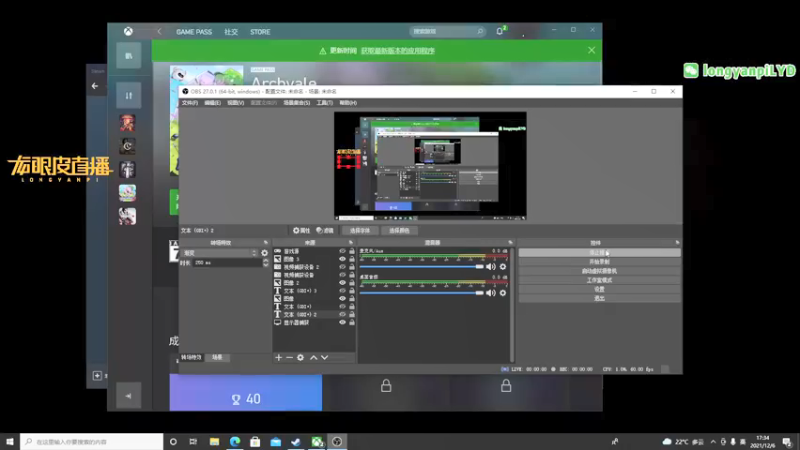Image resolution: width=800 pixels, height=450 pixels.
Task: Open File Explorer from the taskbar
Action: [214, 442]
